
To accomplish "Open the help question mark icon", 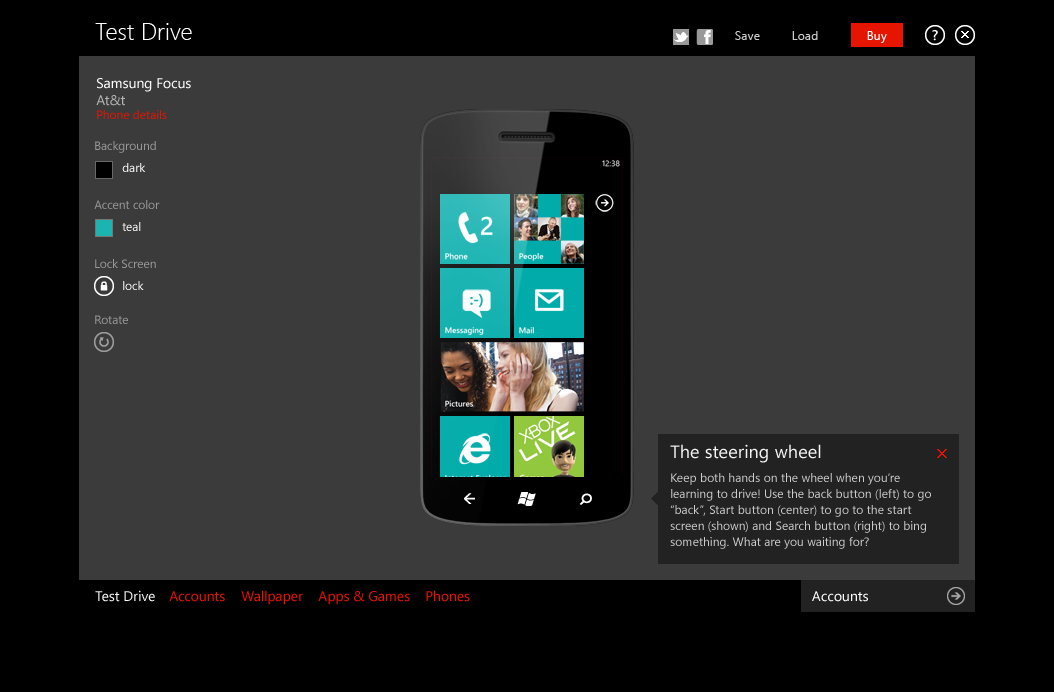I will [x=934, y=35].
